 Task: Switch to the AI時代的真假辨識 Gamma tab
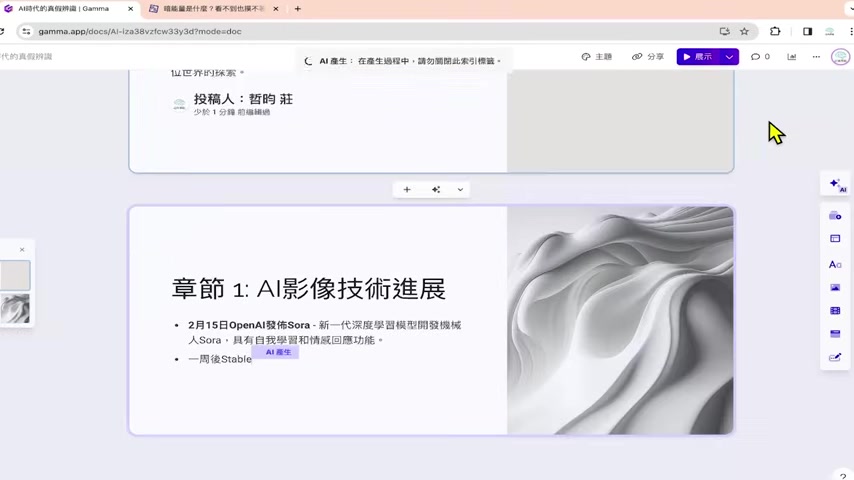[64, 9]
